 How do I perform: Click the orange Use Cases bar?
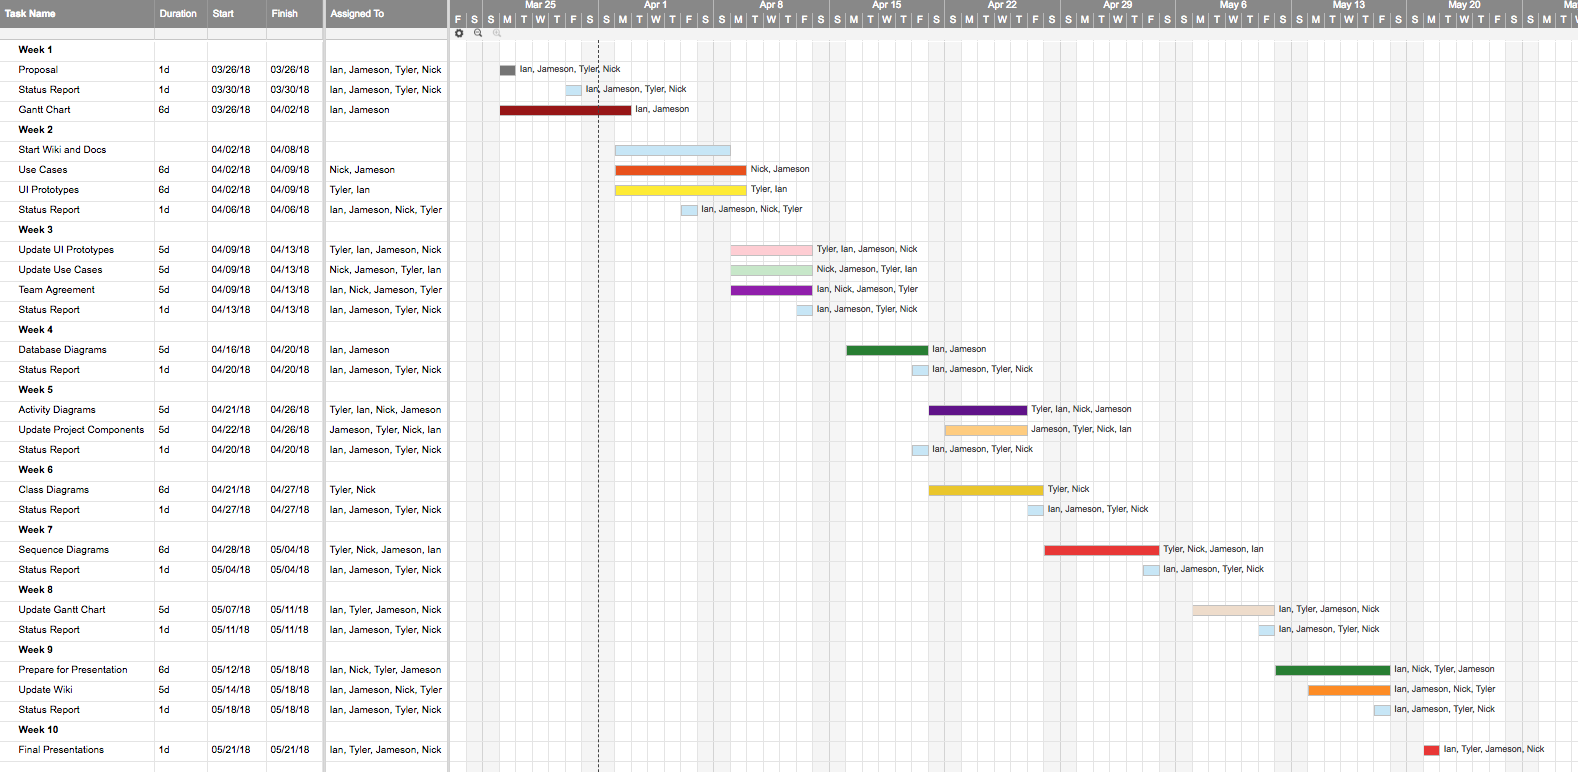pyautogui.click(x=681, y=170)
